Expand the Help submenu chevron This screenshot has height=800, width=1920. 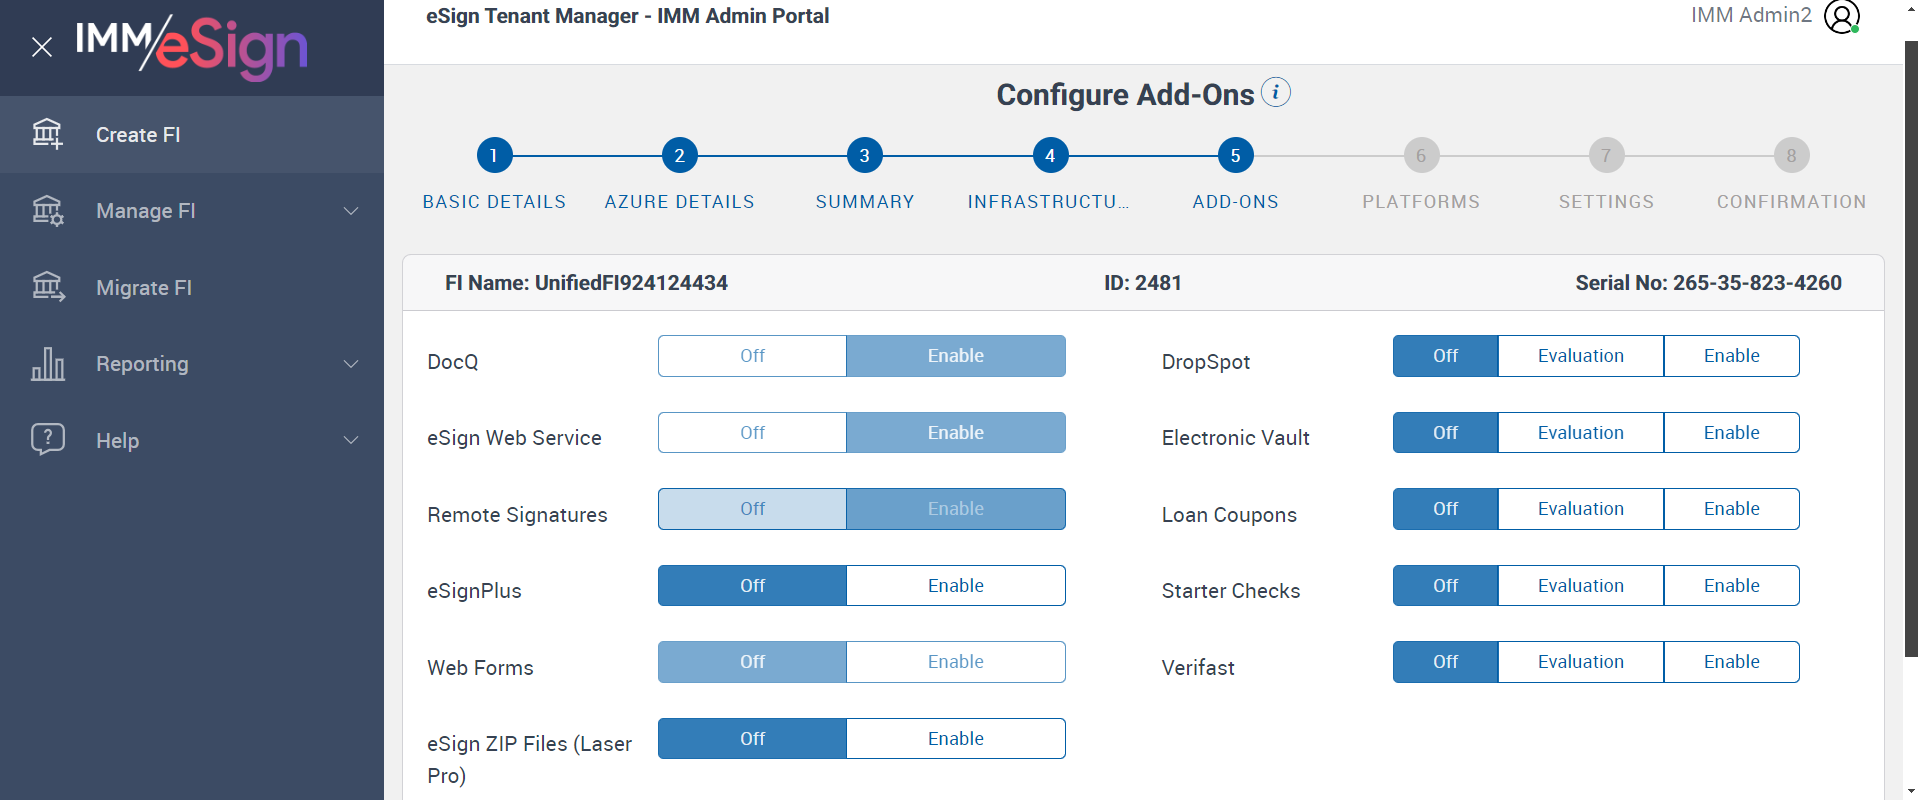click(x=351, y=440)
